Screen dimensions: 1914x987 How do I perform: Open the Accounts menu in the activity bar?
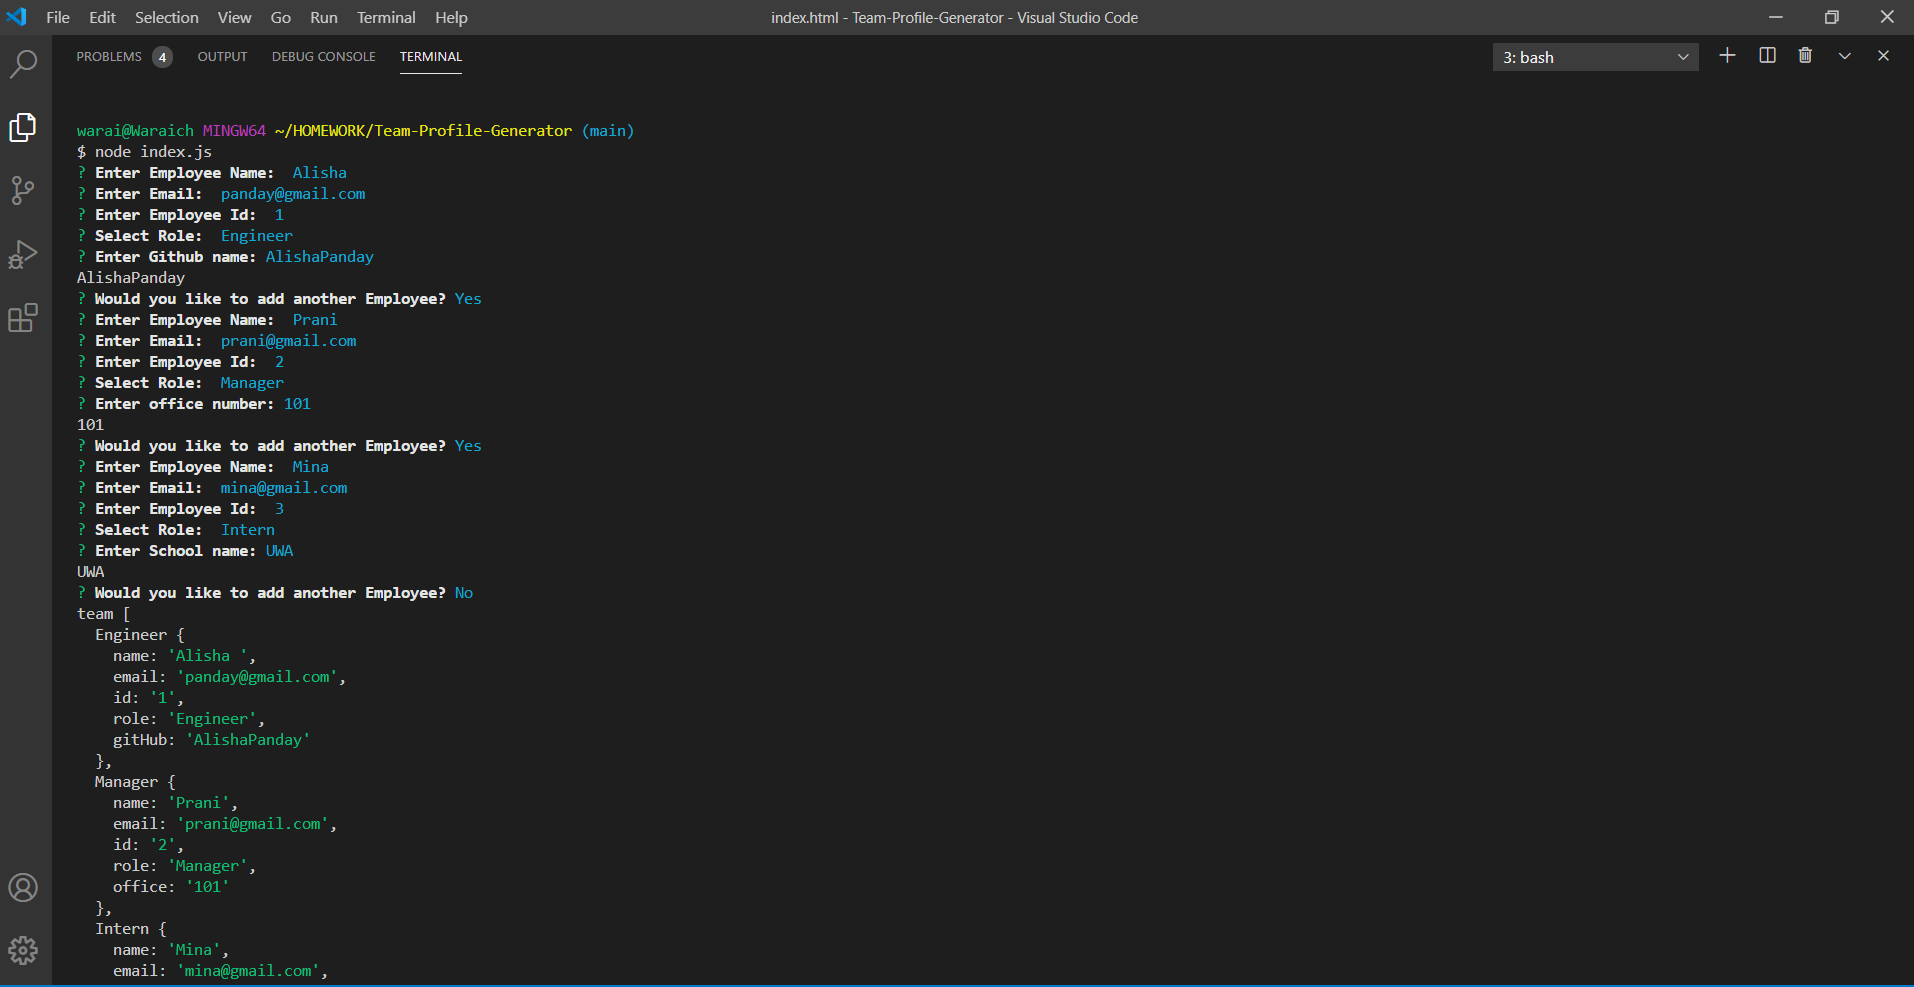tap(23, 887)
